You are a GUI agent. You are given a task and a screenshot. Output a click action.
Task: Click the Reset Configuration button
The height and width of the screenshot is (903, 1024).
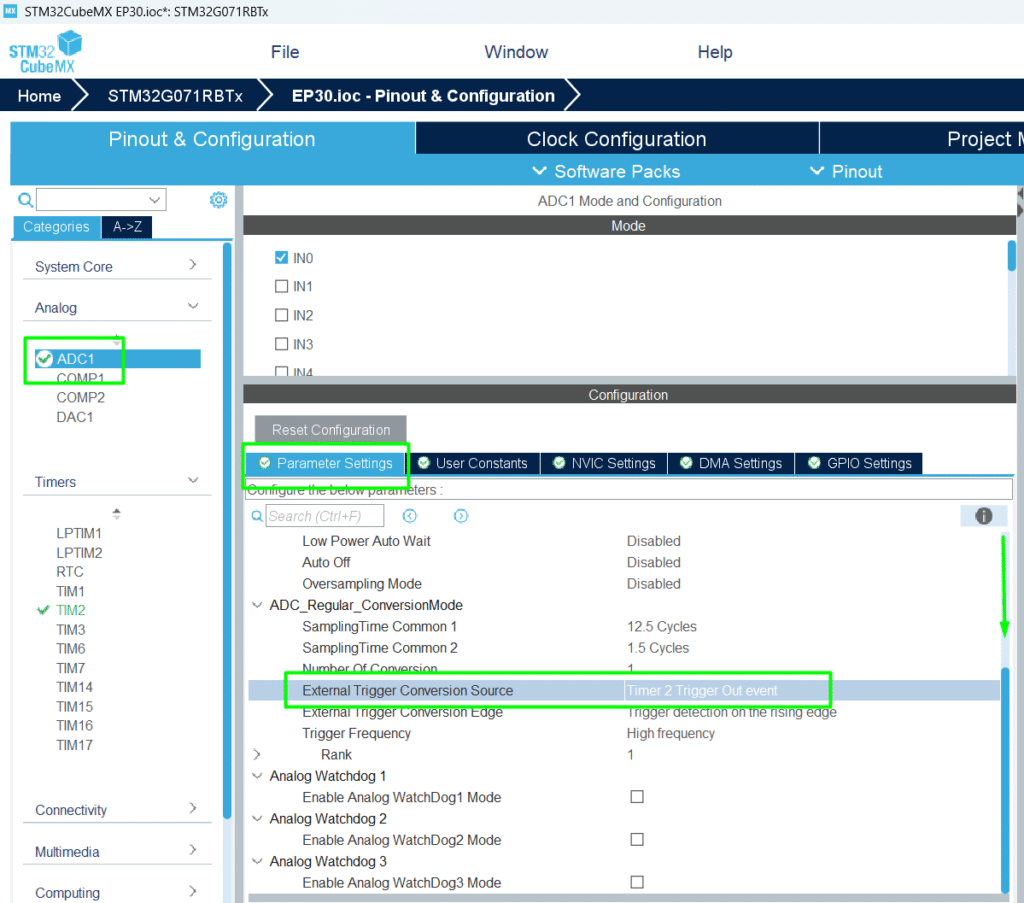coord(331,430)
